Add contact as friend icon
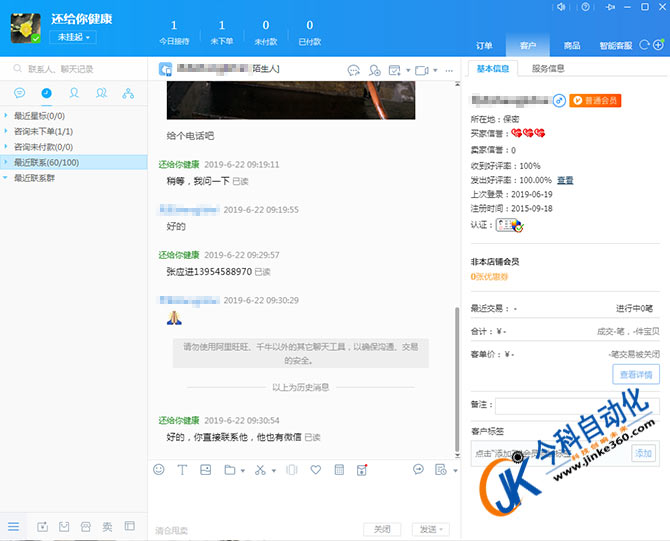Image resolution: width=670 pixels, height=541 pixels. tap(374, 70)
